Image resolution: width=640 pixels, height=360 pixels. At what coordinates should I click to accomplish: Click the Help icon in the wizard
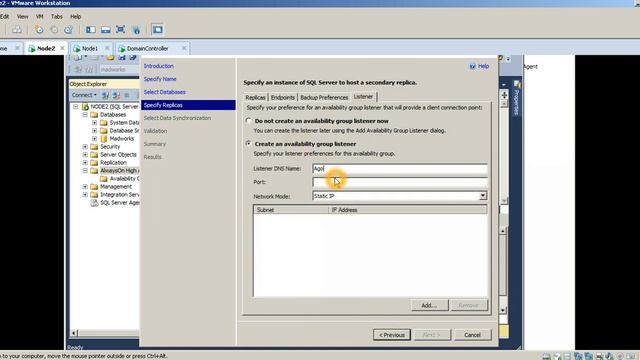click(x=473, y=66)
